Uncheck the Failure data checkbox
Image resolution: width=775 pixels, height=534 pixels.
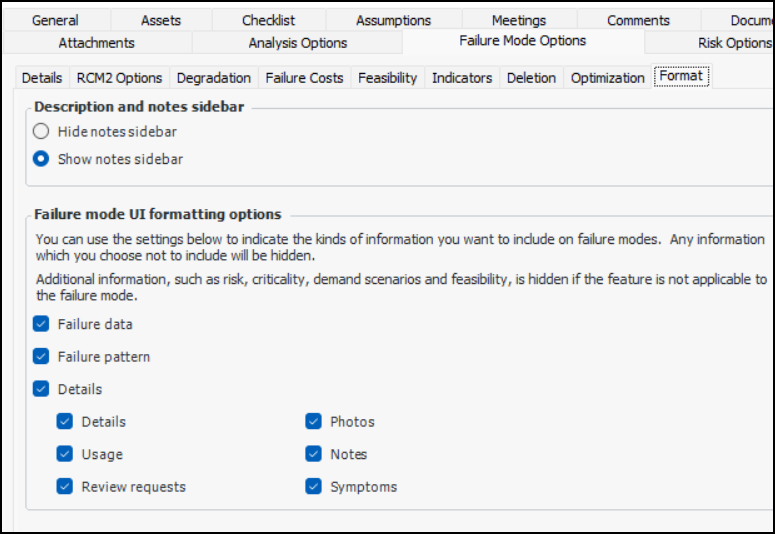tap(41, 324)
